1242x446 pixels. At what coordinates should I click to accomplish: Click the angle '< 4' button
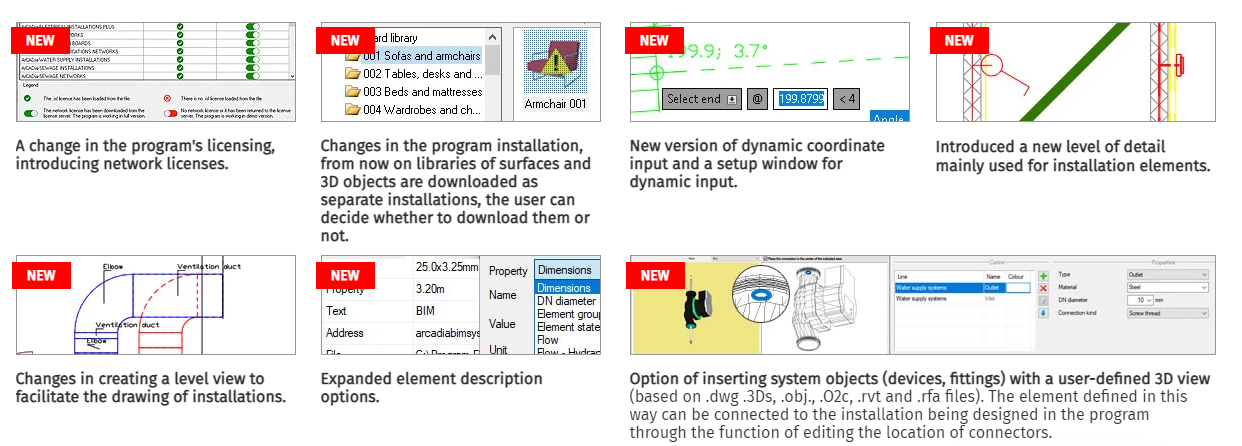click(846, 99)
